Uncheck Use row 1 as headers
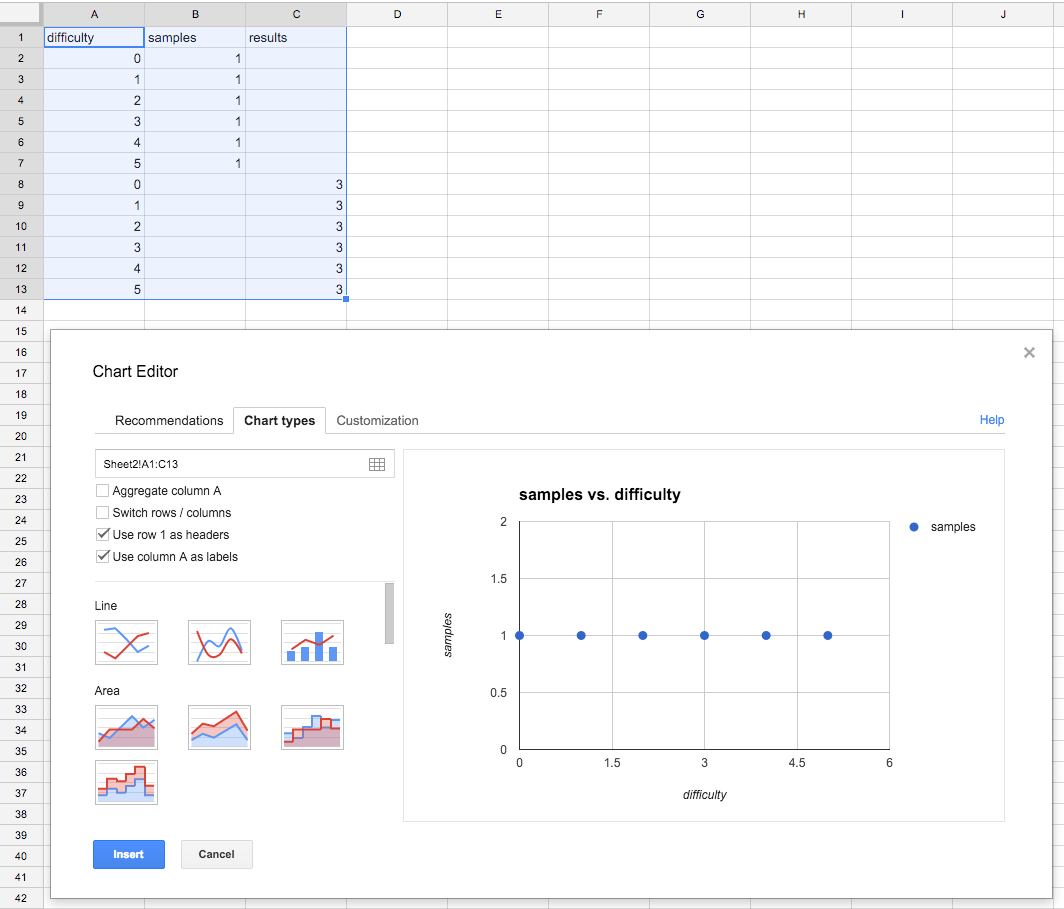The image size is (1064, 909). pos(102,535)
